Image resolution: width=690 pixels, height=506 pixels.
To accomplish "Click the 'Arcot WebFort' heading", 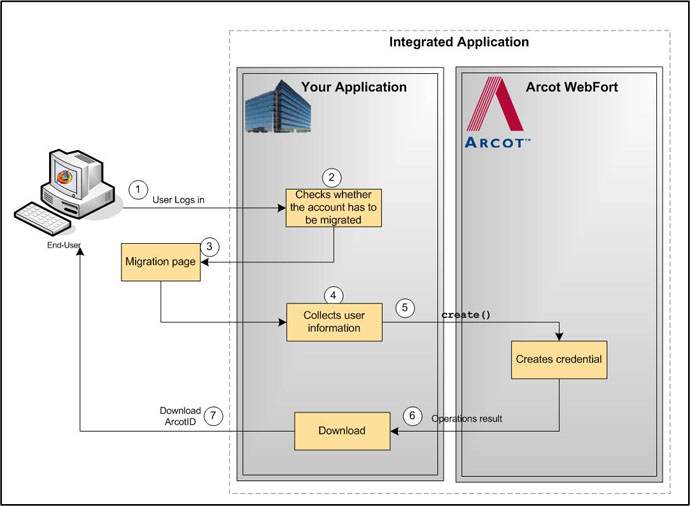I will pyautogui.click(x=572, y=87).
